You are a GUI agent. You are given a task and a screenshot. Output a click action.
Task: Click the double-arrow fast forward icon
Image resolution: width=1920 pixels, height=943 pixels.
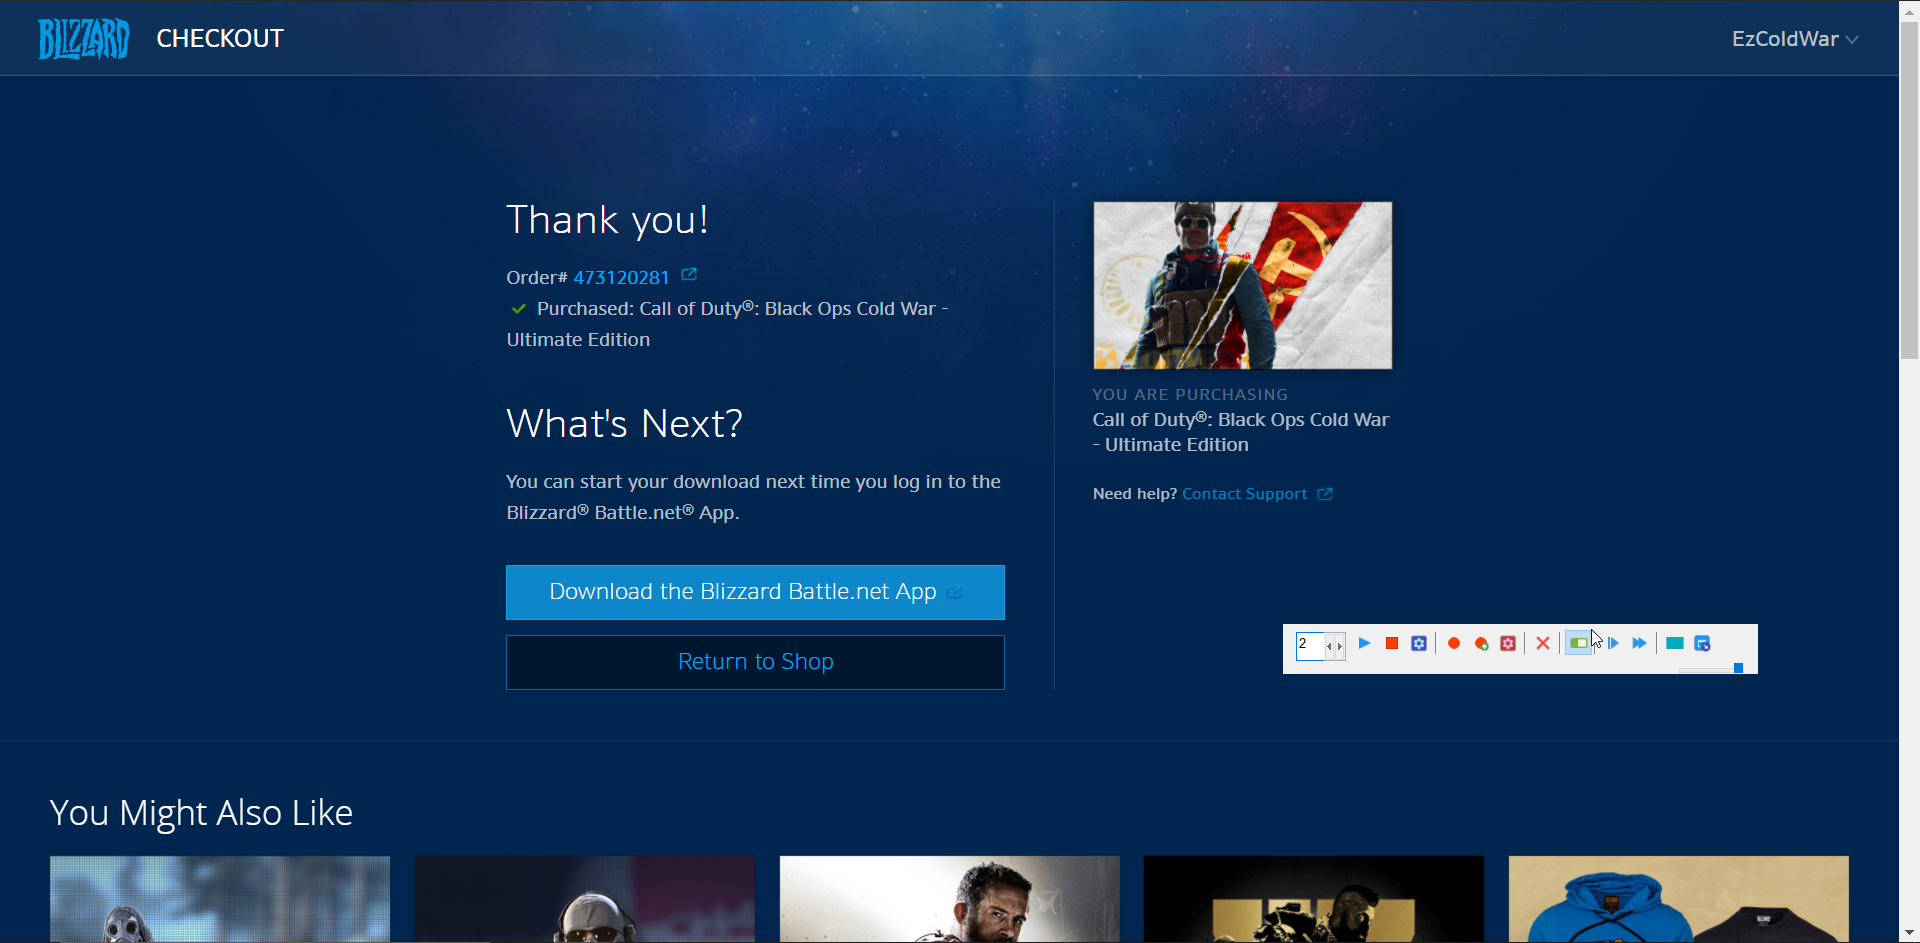tap(1639, 643)
